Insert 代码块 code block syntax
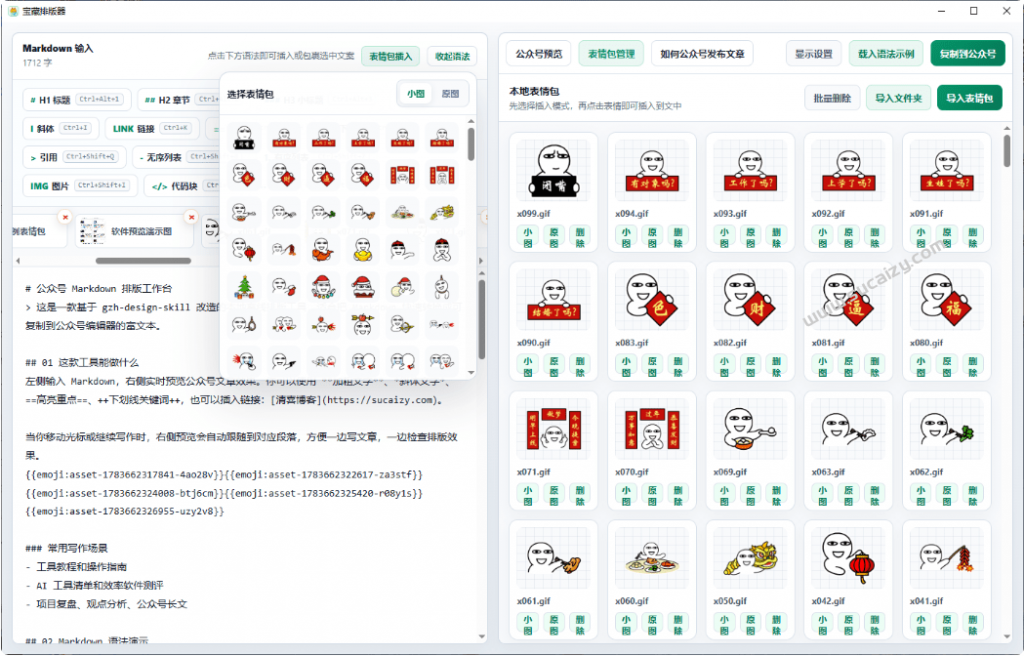The image size is (1024, 656). 182,186
